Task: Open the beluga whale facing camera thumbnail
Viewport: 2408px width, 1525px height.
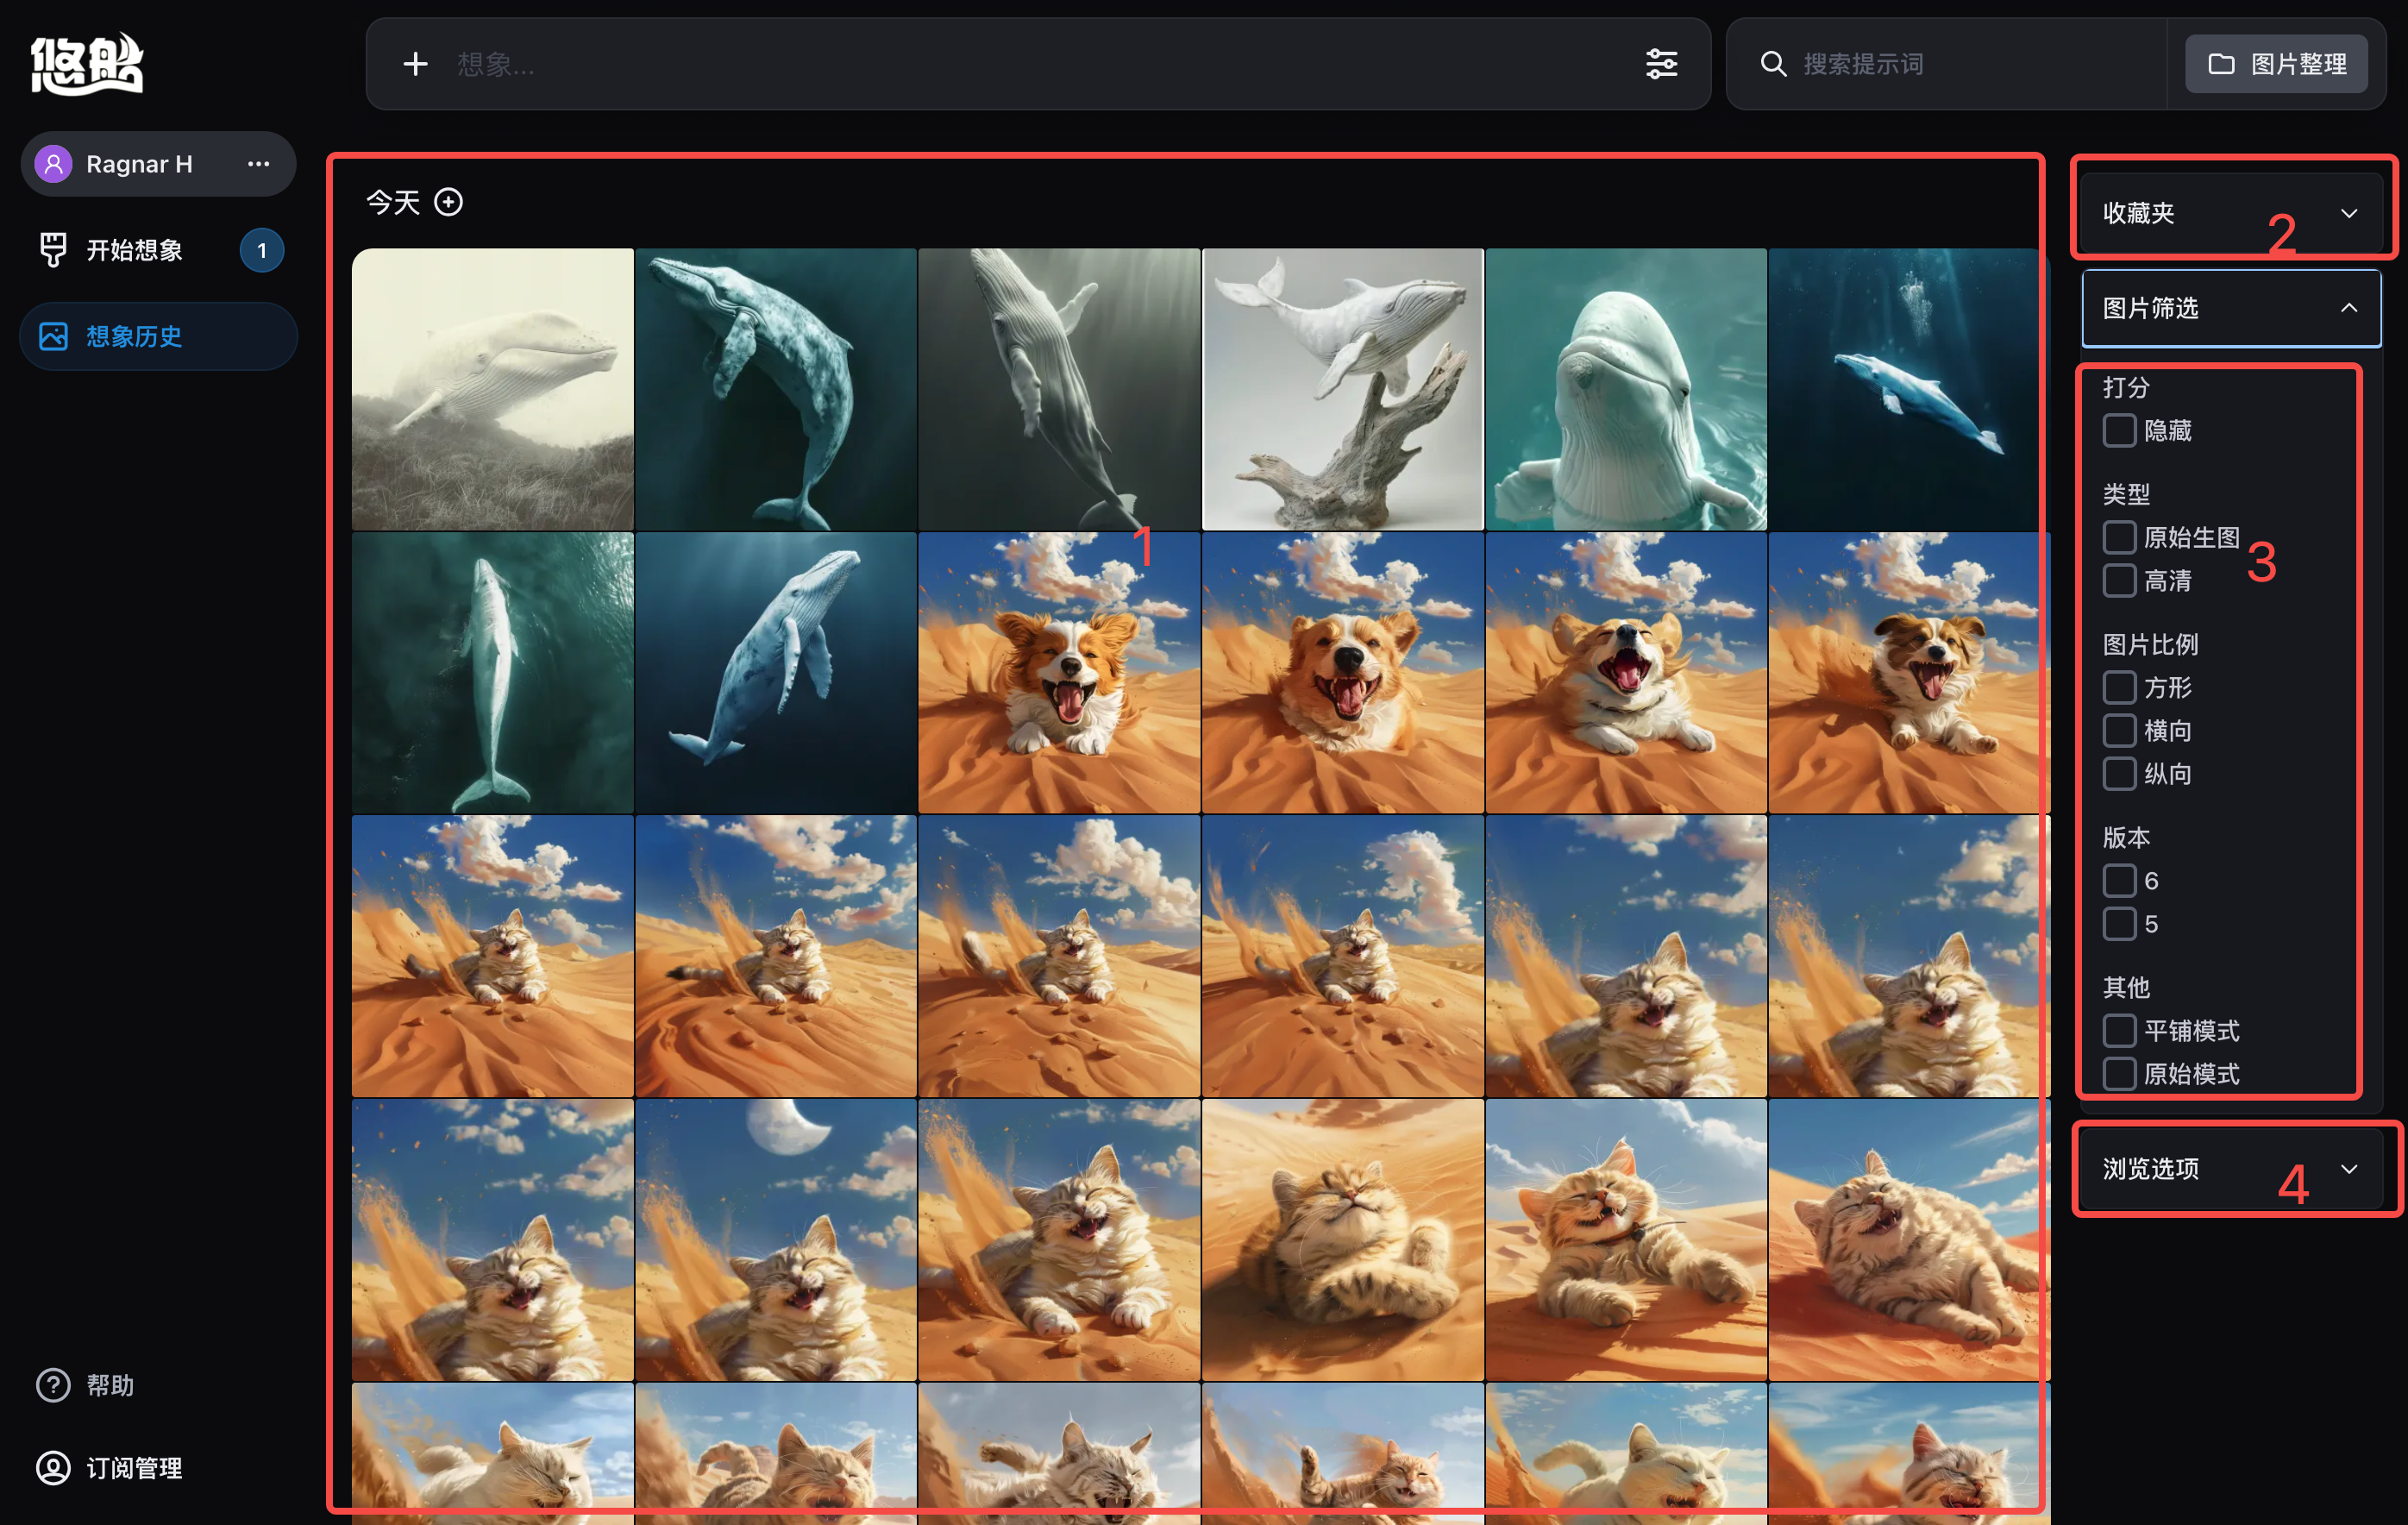Action: coord(1626,389)
